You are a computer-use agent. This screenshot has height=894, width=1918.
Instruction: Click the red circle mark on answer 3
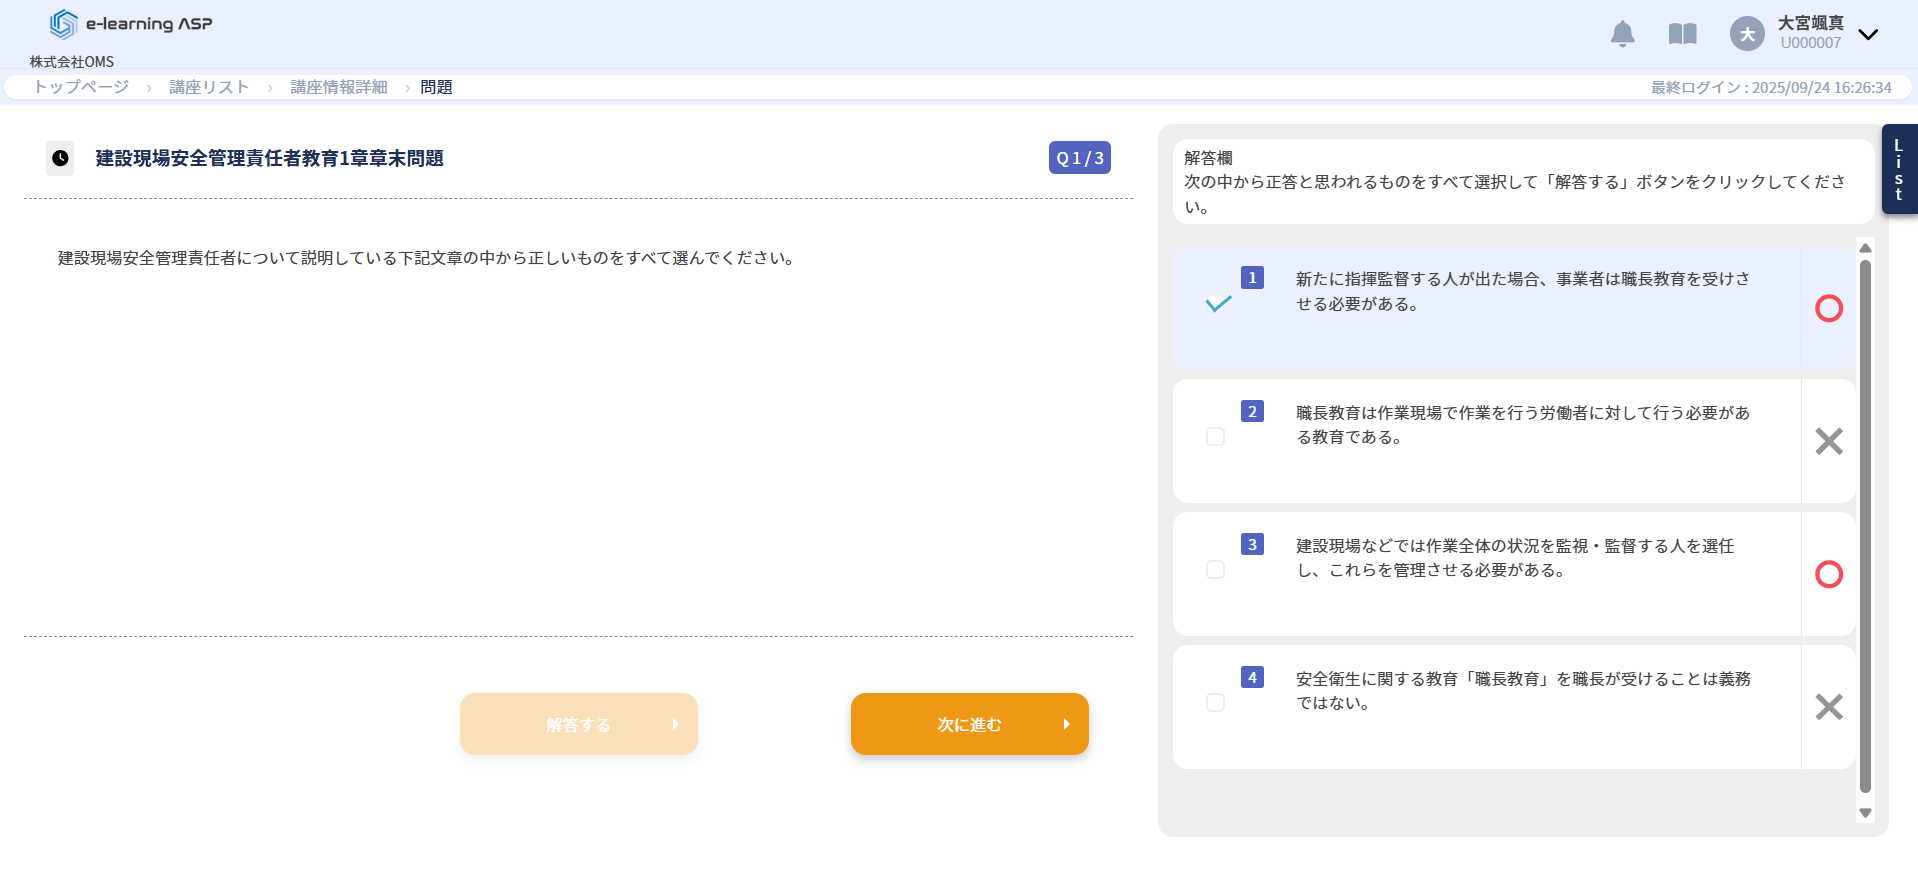(x=1828, y=574)
